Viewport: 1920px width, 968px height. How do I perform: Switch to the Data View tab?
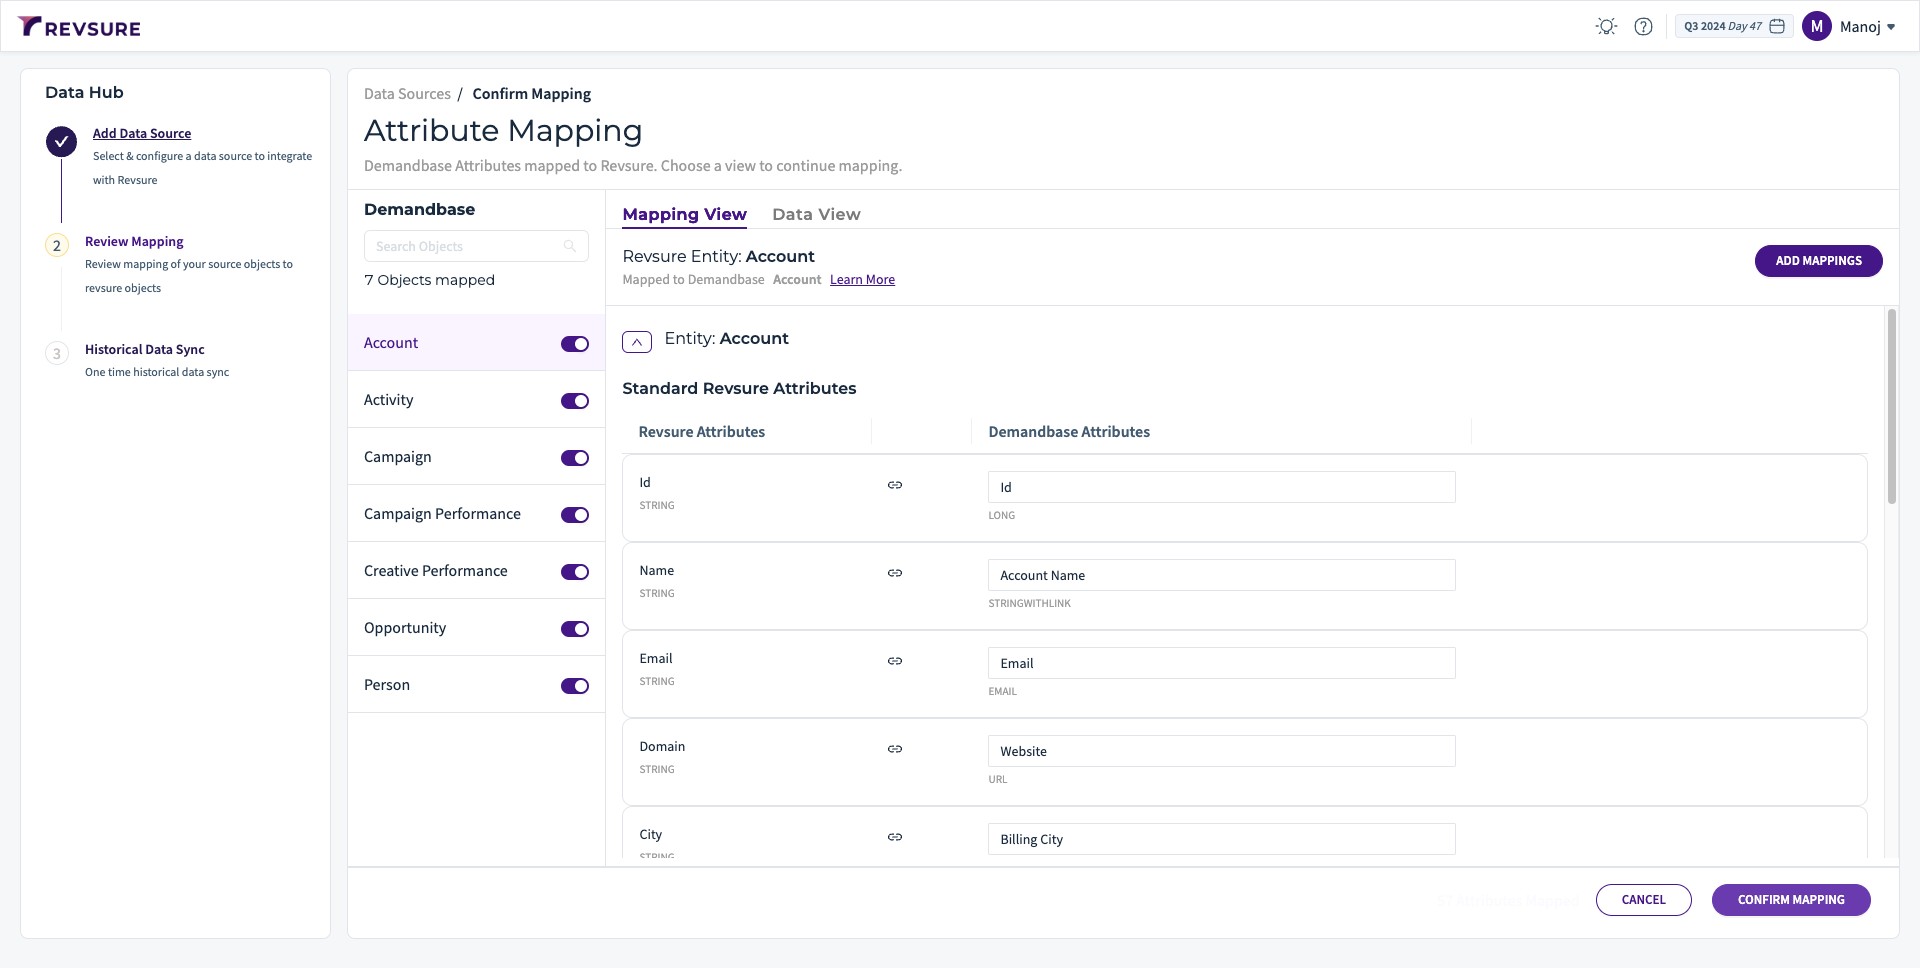coord(816,214)
